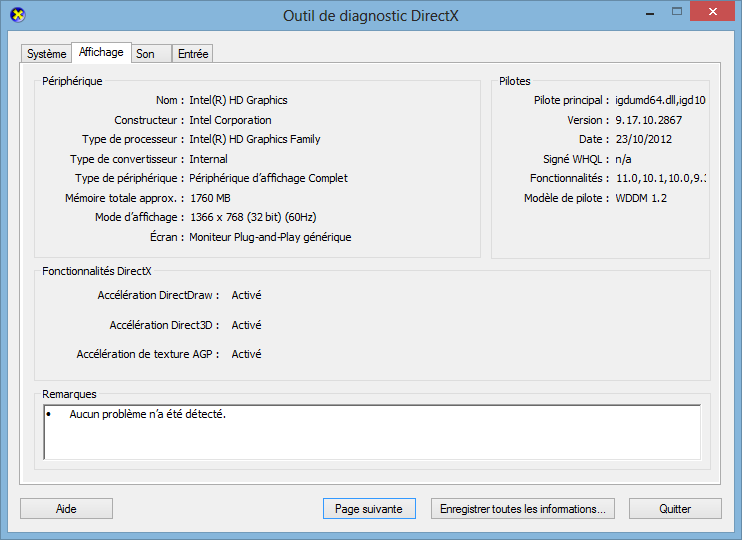
Task: Click 'Périphérique d'affichage Complet' value
Action: [x=268, y=178]
